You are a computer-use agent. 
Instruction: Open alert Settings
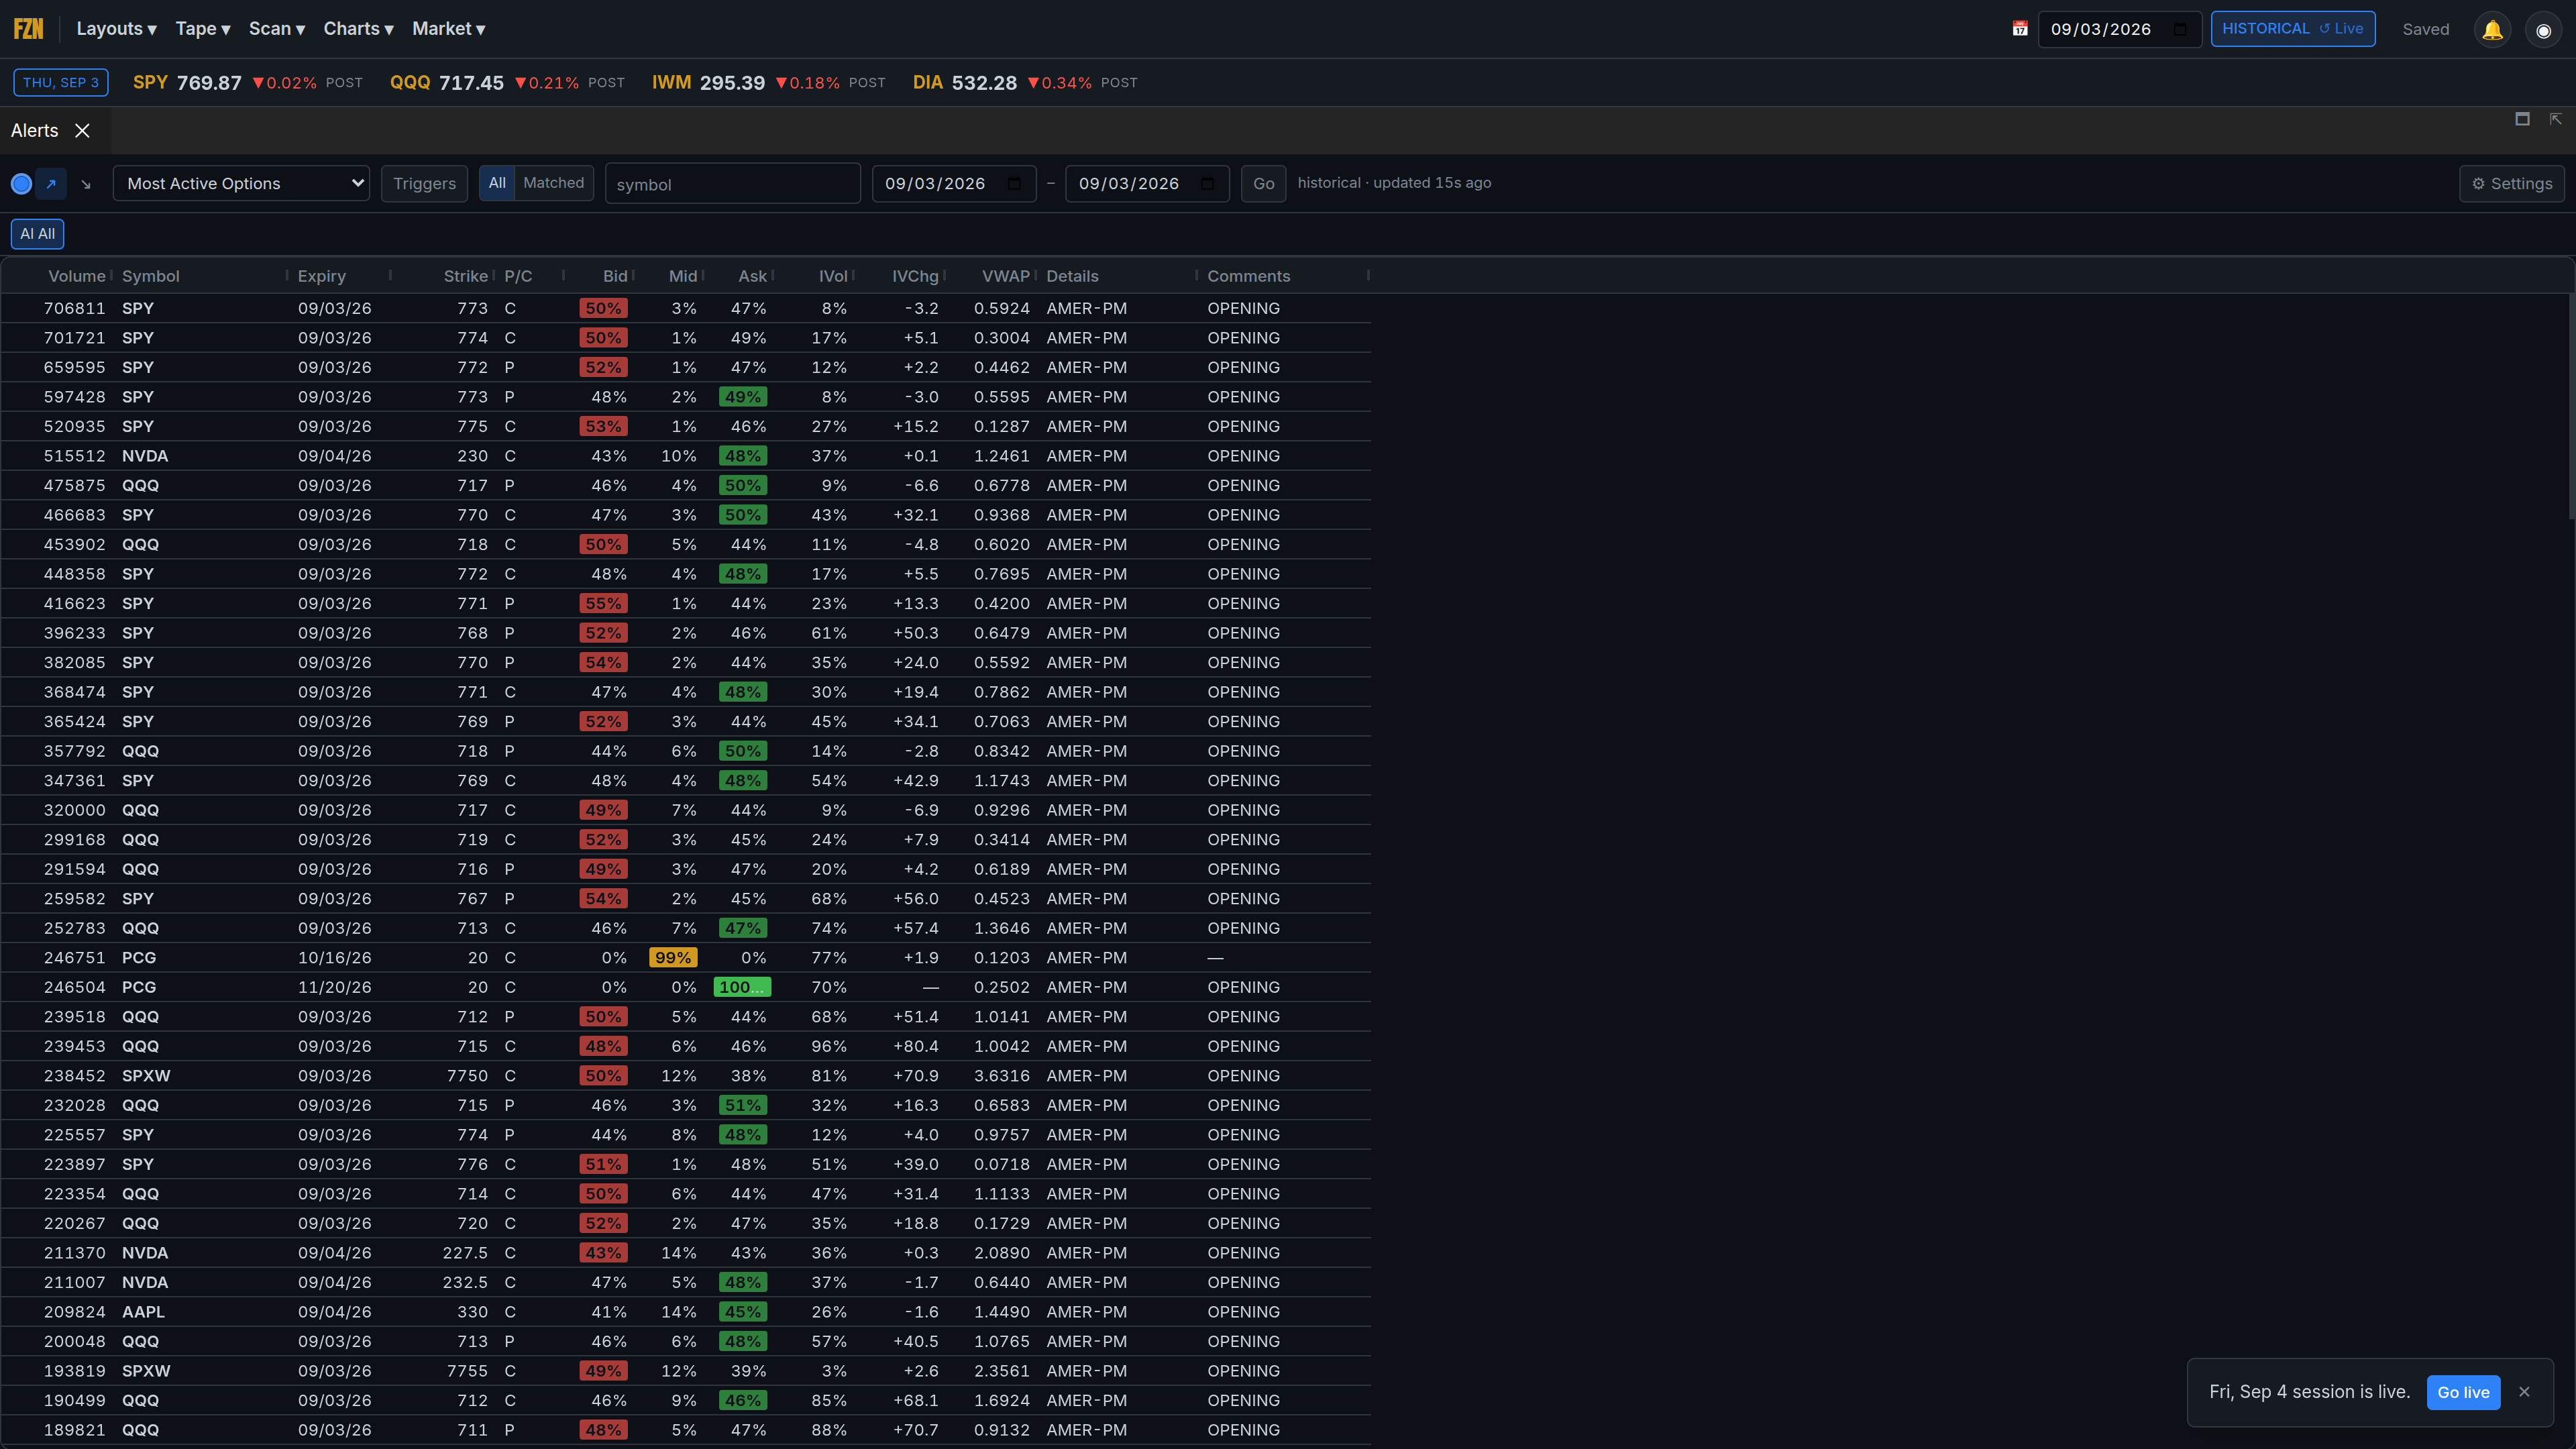(2512, 184)
